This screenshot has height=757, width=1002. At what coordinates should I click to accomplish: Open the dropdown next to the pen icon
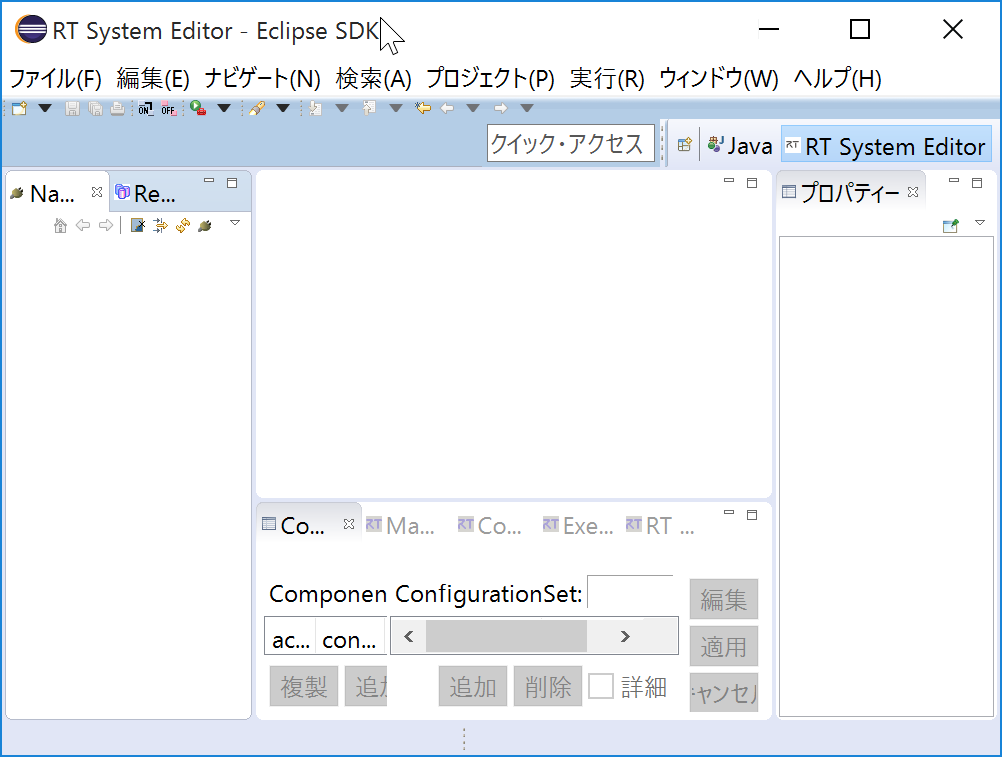(283, 109)
